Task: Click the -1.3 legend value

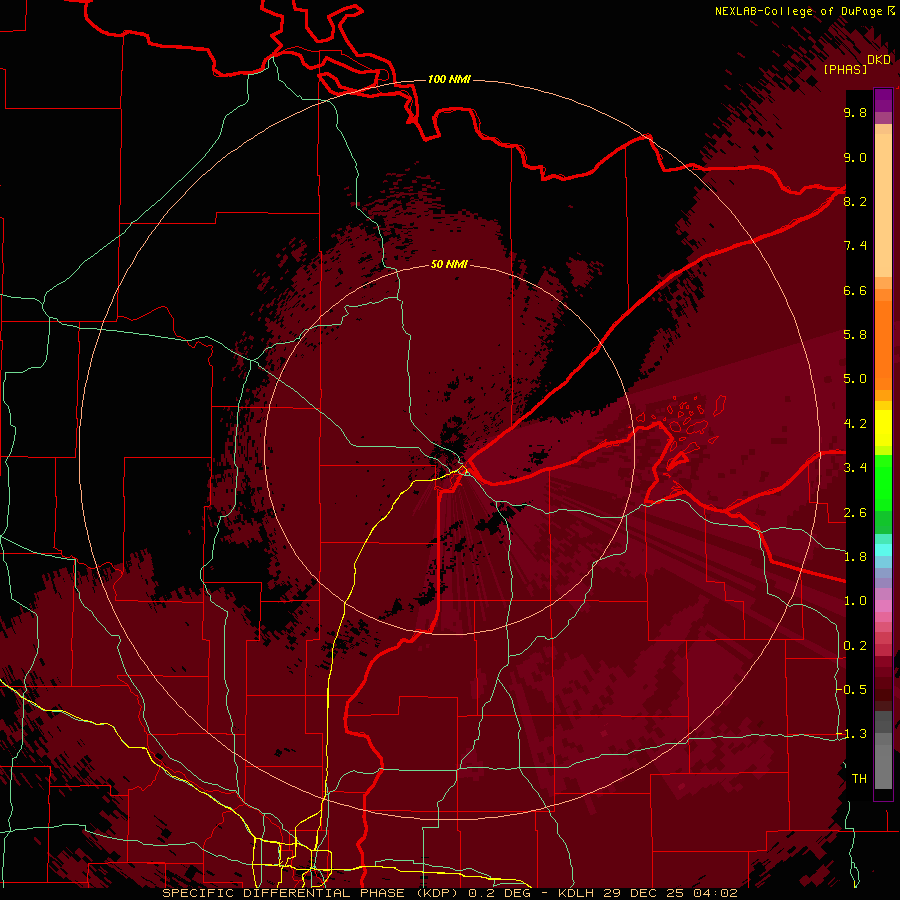Action: point(852,734)
